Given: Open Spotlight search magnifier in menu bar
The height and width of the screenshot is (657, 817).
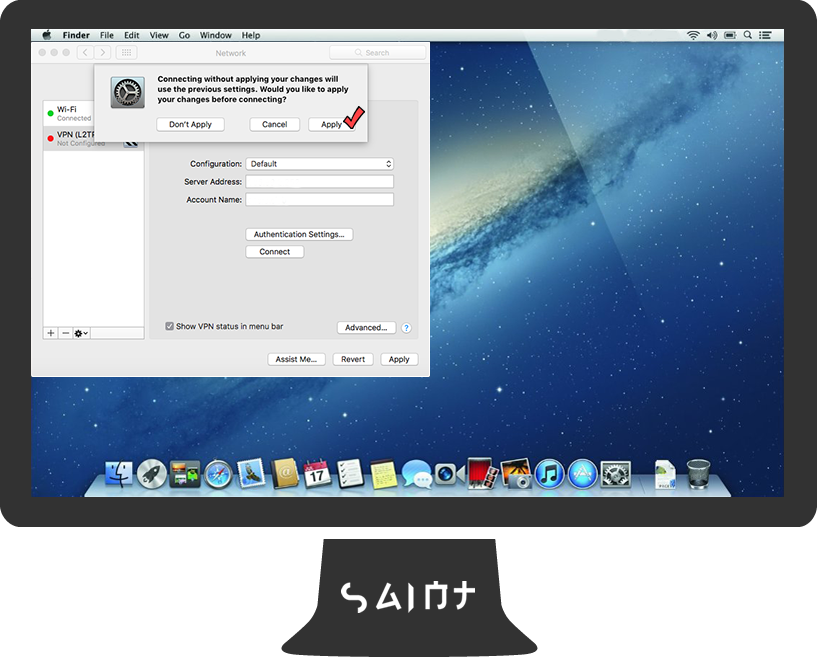Looking at the screenshot, I should tap(747, 35).
